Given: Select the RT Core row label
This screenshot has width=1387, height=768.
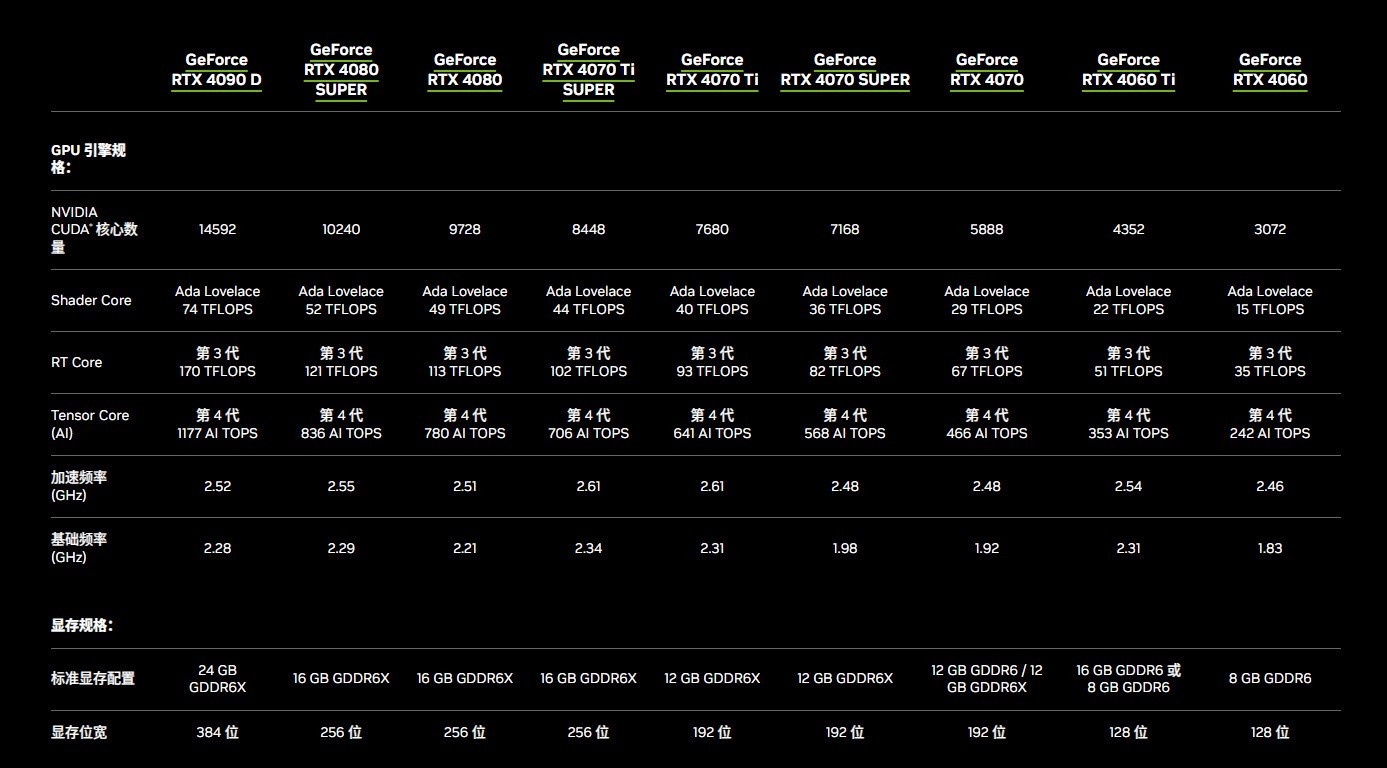Looking at the screenshot, I should pos(76,362).
